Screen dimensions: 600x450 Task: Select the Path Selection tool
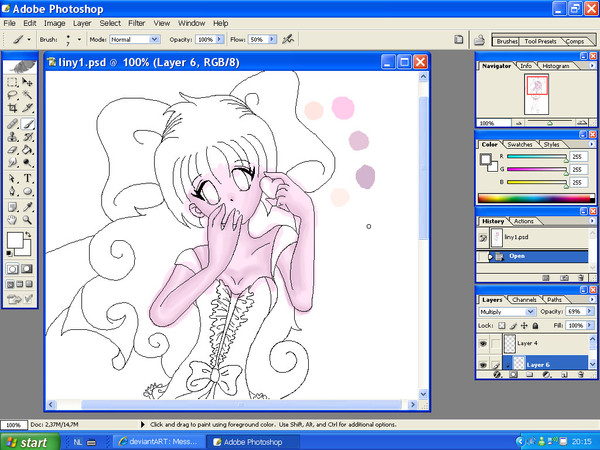12,178
